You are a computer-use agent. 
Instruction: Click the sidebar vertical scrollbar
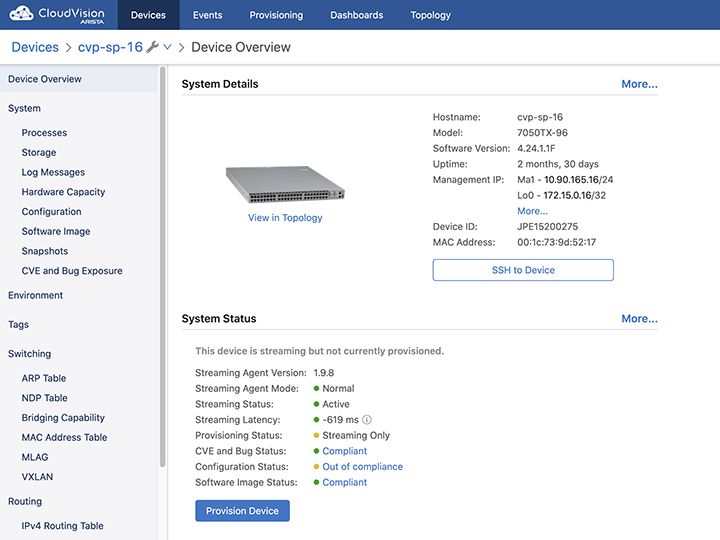(163, 266)
